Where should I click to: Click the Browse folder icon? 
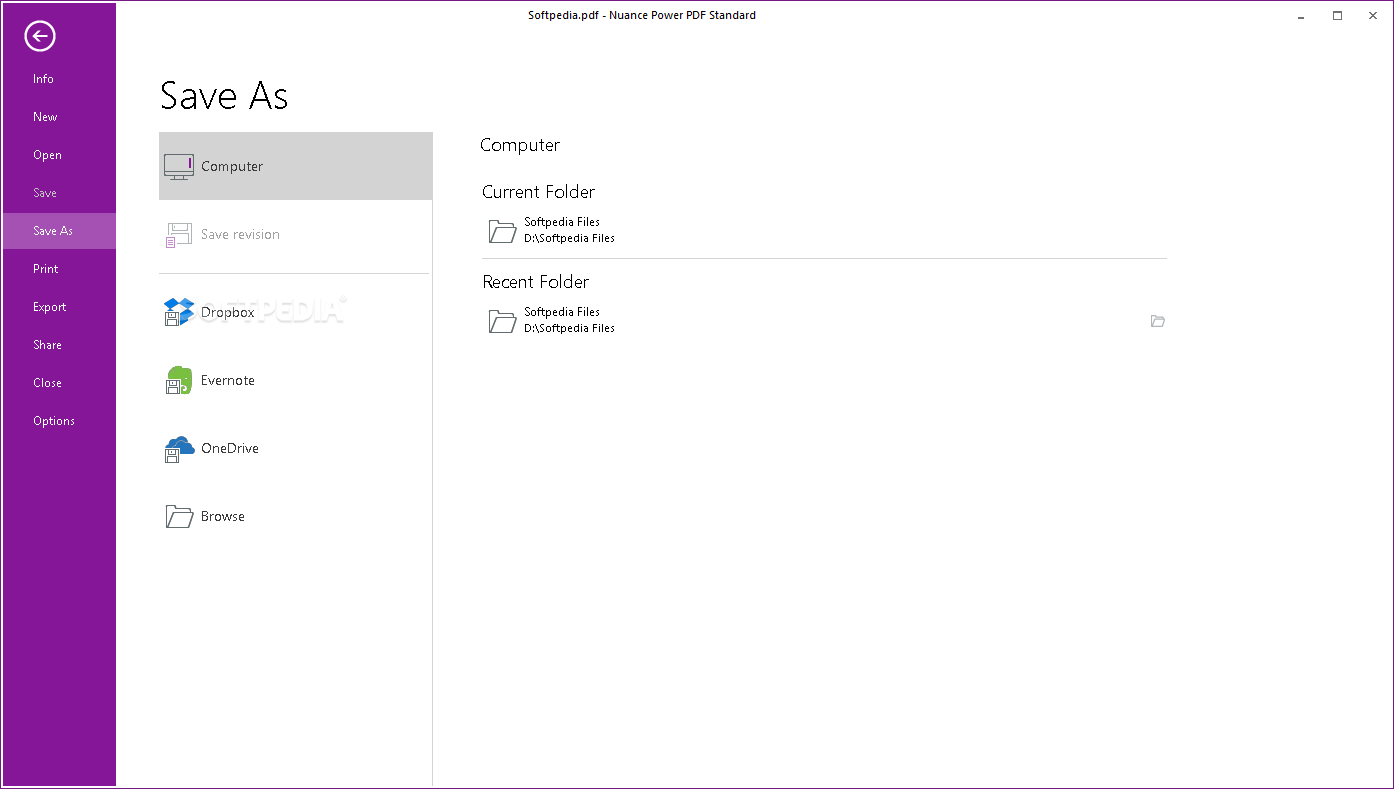[179, 516]
